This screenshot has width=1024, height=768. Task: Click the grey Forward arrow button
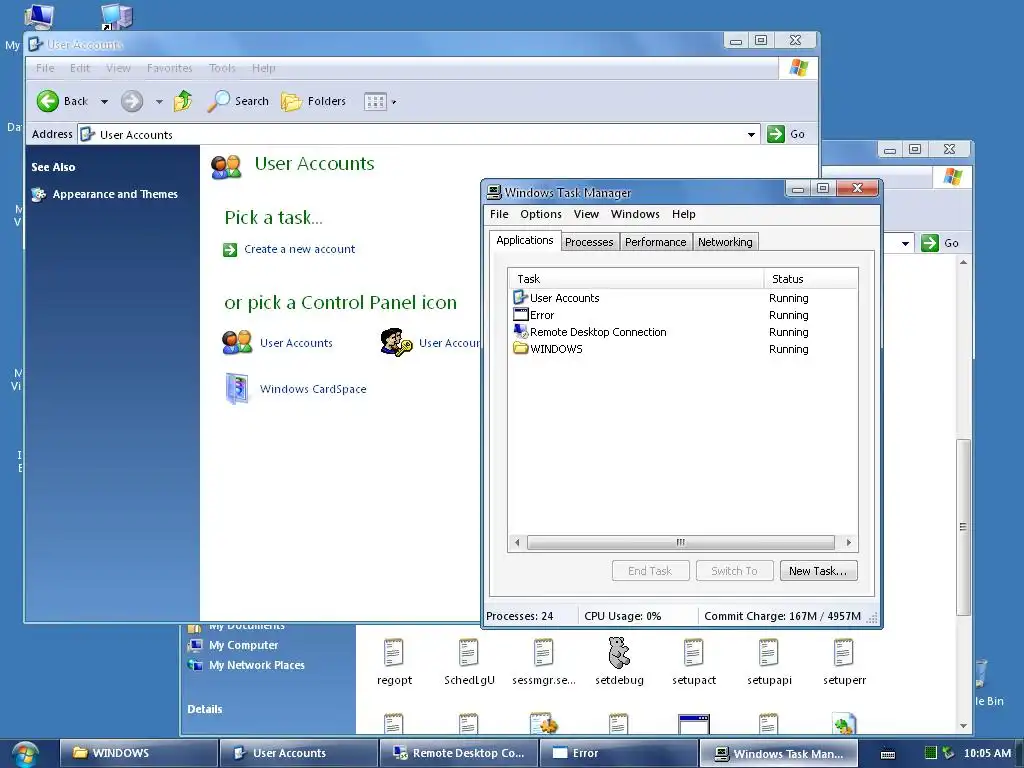[132, 101]
